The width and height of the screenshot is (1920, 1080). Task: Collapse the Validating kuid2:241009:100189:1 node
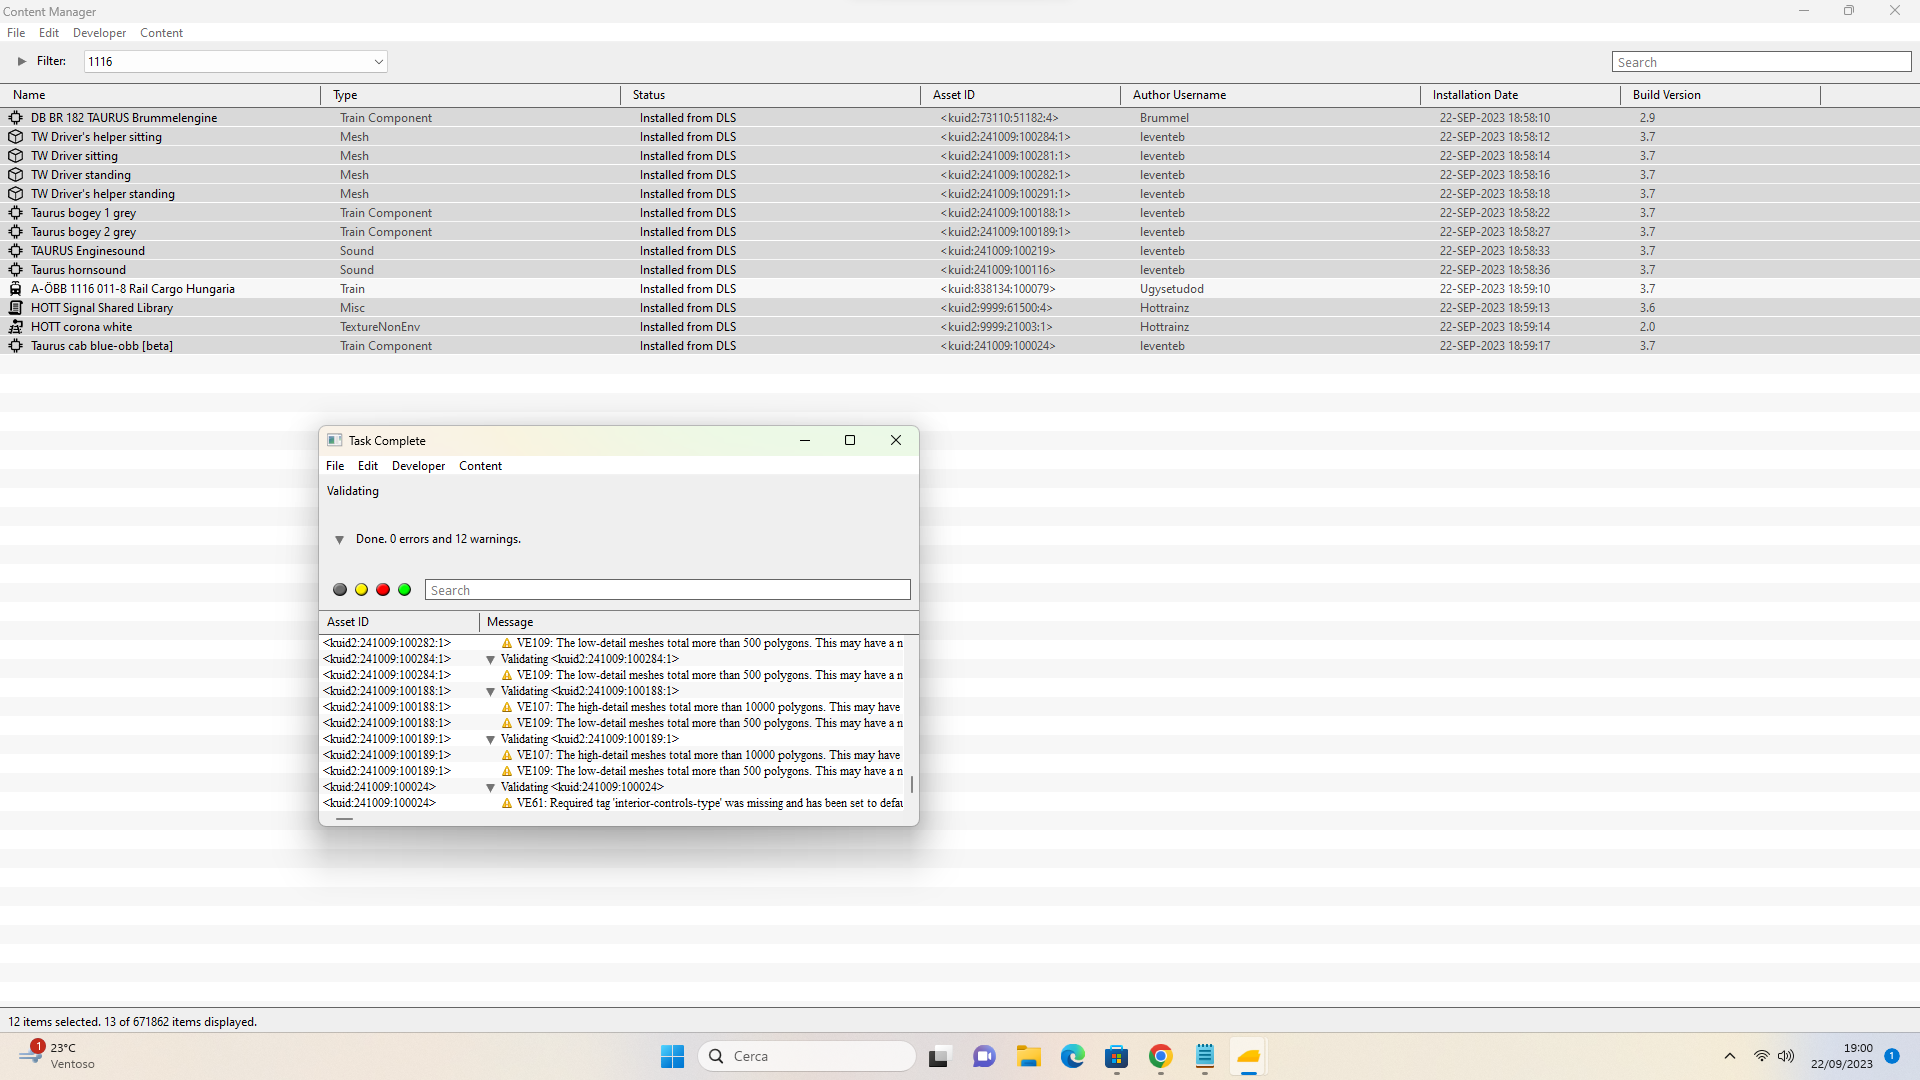490,740
